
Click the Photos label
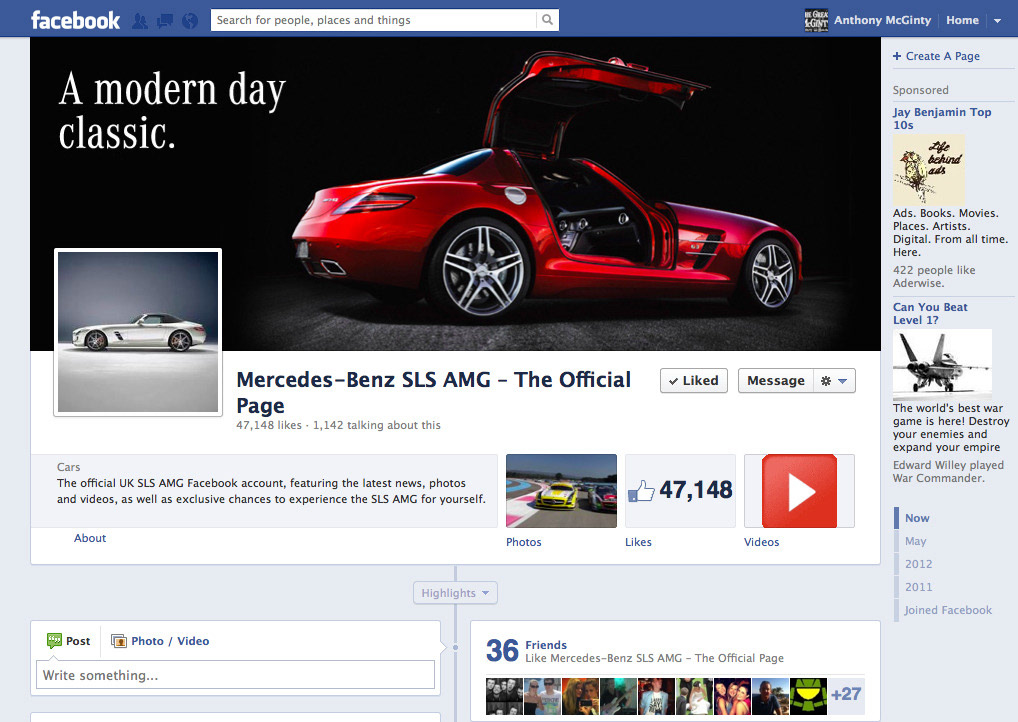click(523, 542)
